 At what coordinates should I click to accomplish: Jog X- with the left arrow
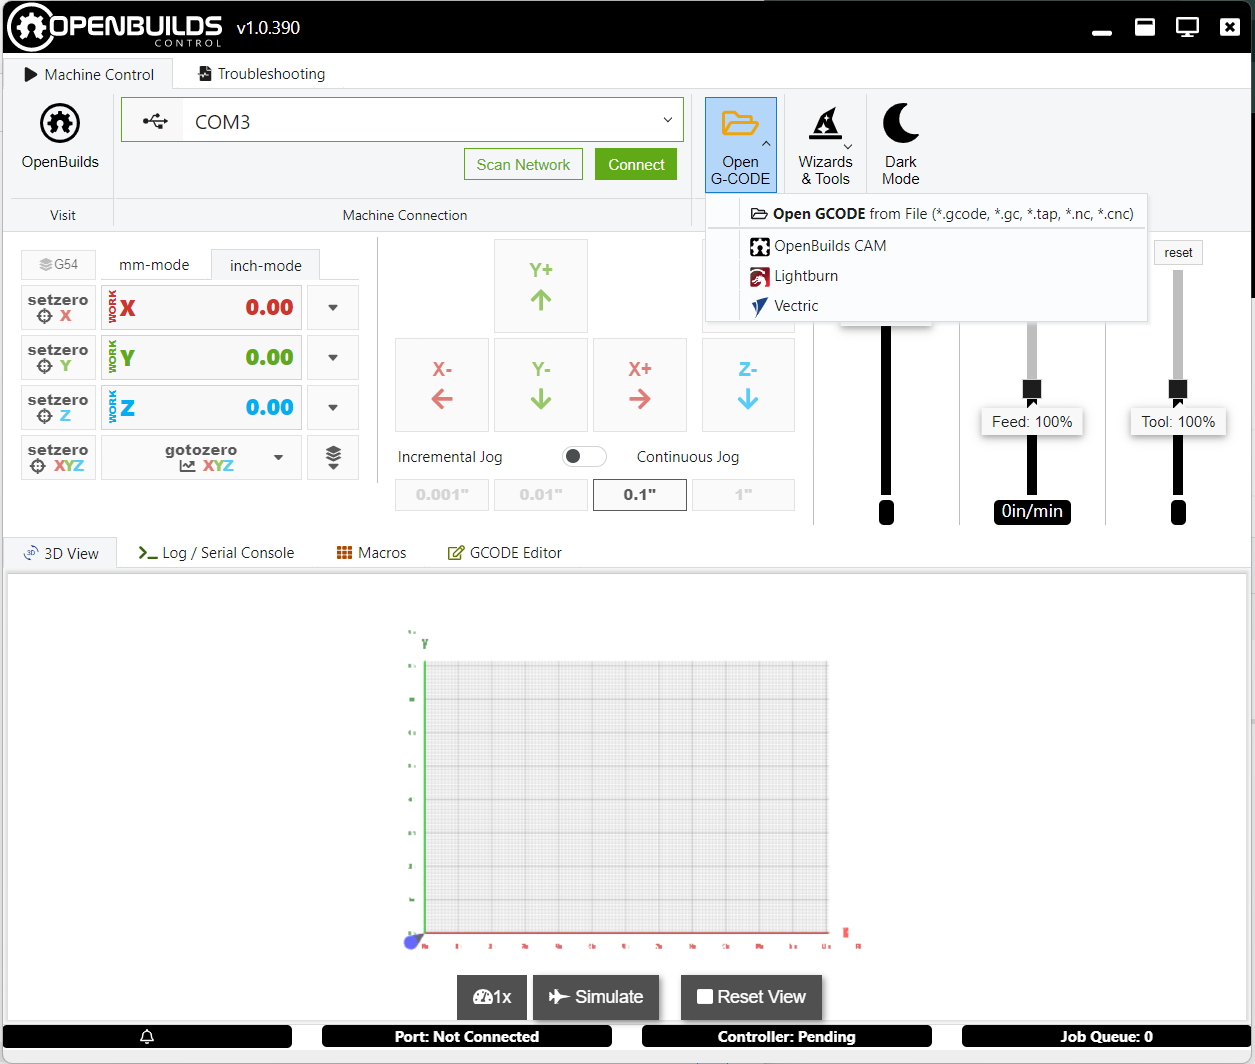coord(442,385)
